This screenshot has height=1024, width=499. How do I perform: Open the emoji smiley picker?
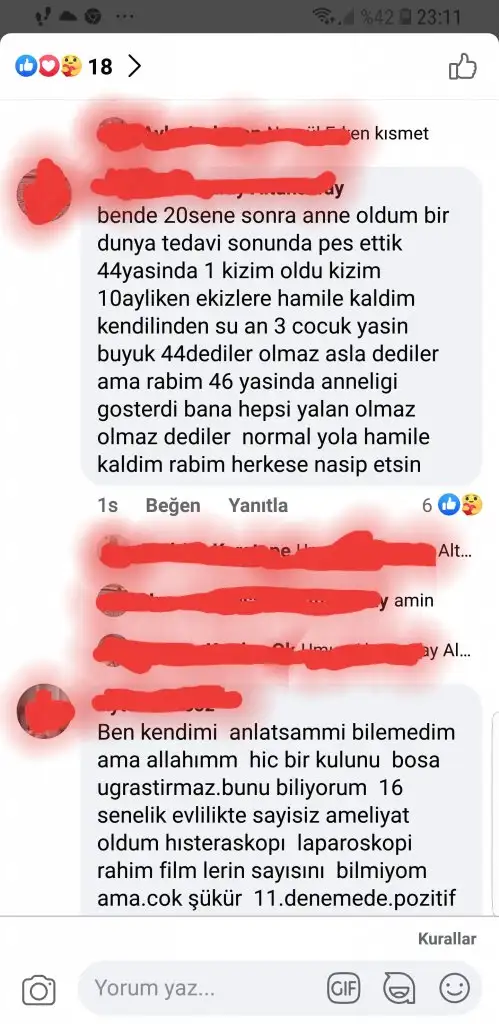(x=454, y=989)
